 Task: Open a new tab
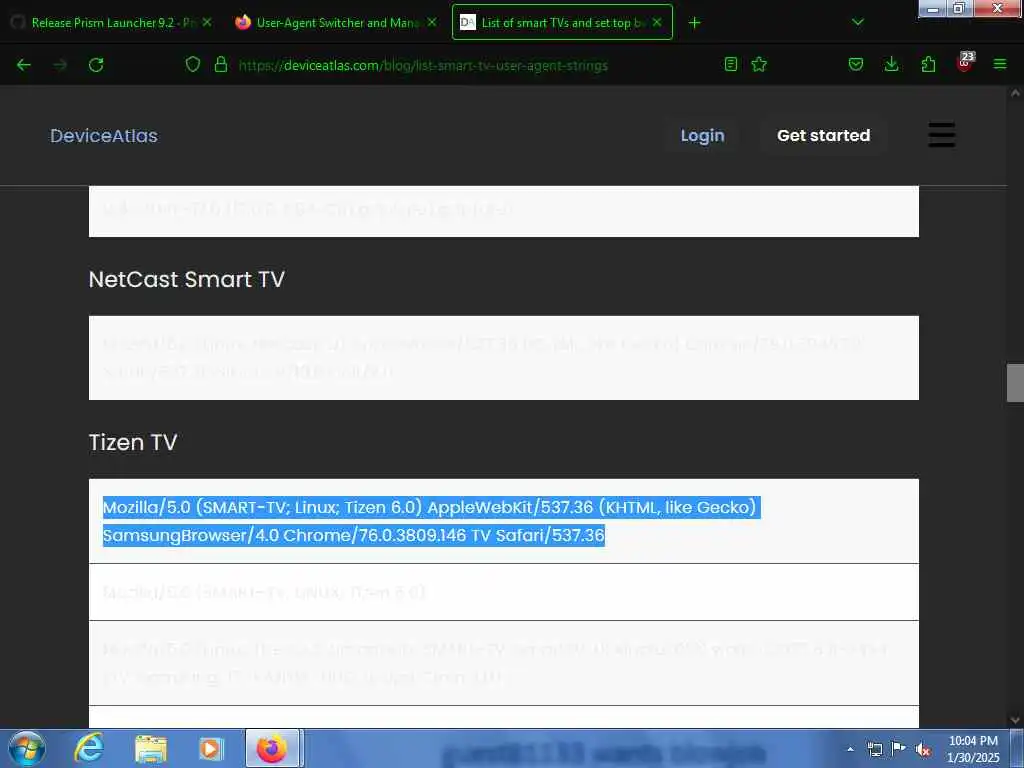tap(694, 23)
